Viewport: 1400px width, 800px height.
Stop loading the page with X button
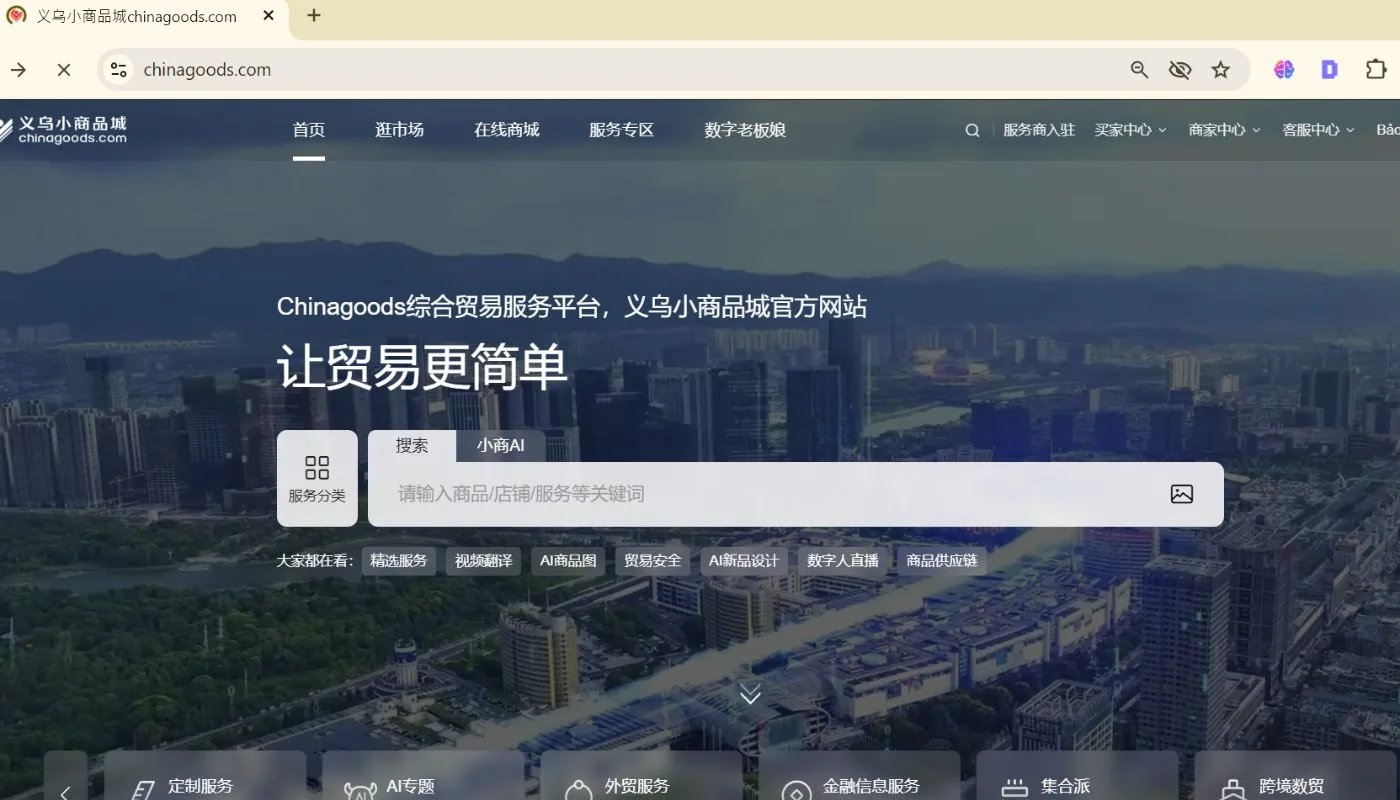pos(64,69)
